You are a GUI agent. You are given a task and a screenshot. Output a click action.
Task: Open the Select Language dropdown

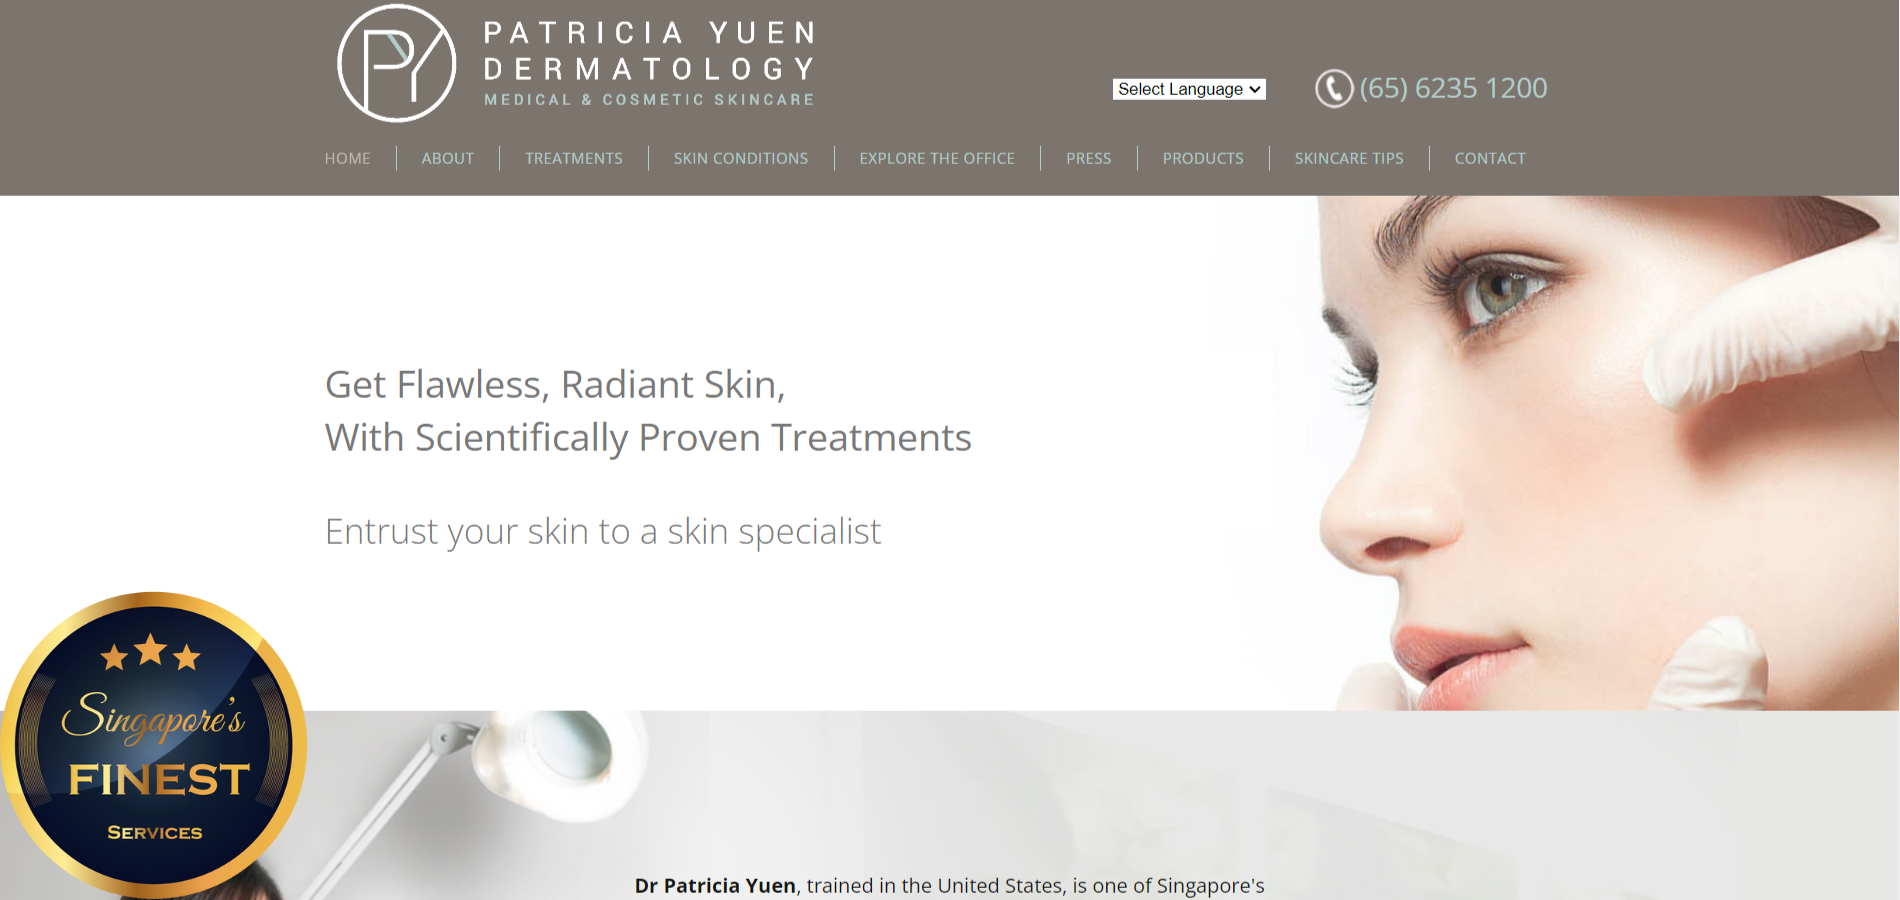click(x=1189, y=89)
